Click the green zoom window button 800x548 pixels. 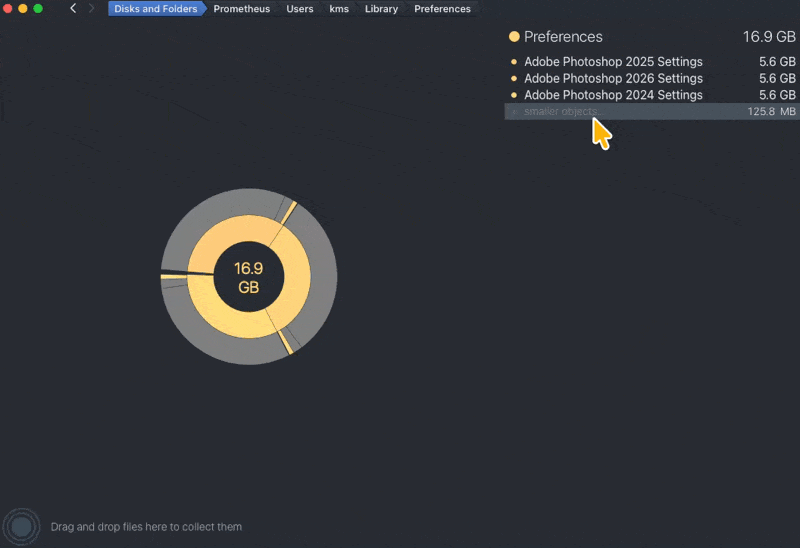(38, 9)
